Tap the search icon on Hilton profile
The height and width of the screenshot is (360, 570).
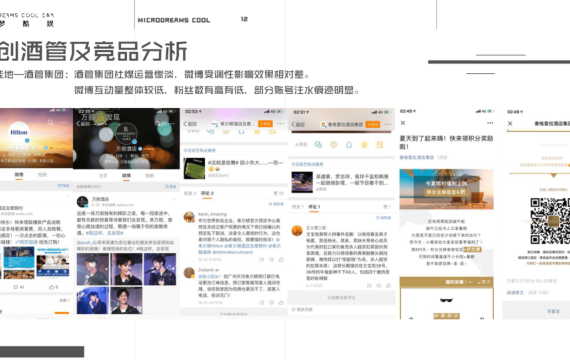click(51, 123)
